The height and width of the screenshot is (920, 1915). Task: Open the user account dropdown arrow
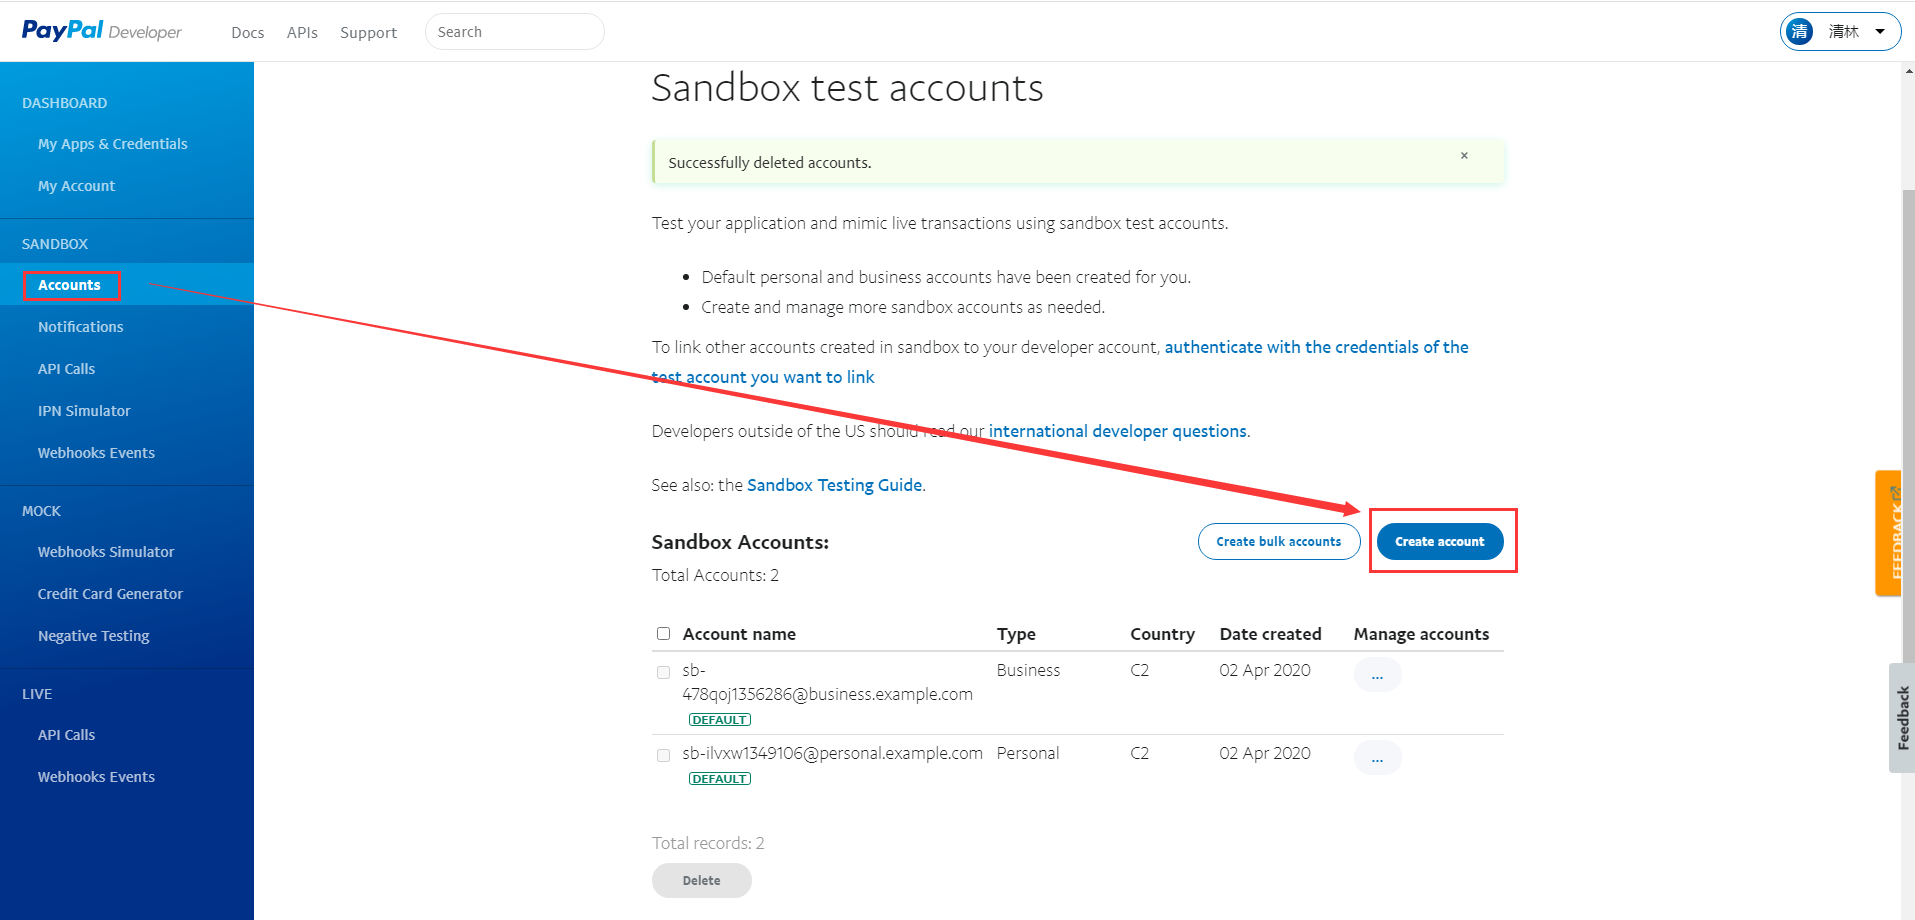(x=1880, y=31)
